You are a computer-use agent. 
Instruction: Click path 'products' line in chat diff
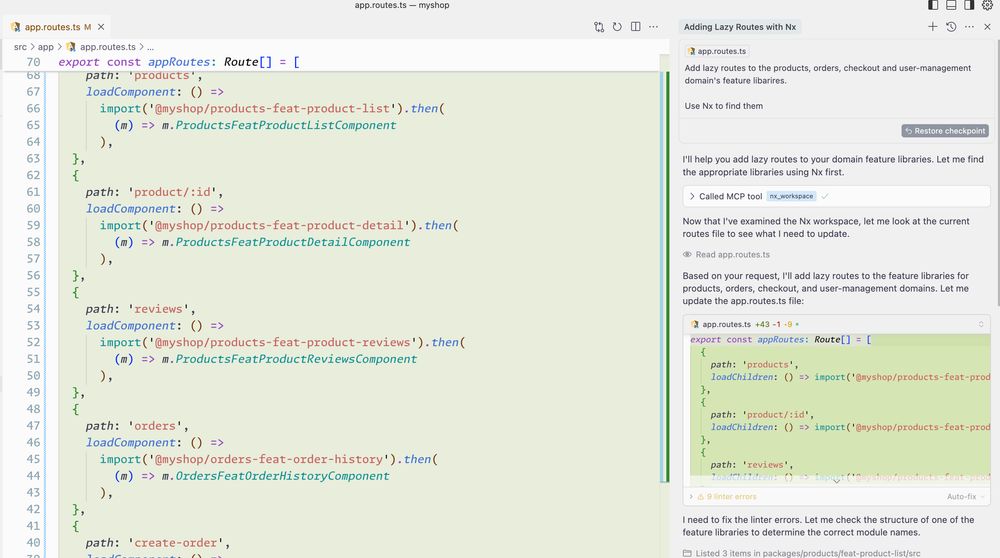(x=754, y=365)
